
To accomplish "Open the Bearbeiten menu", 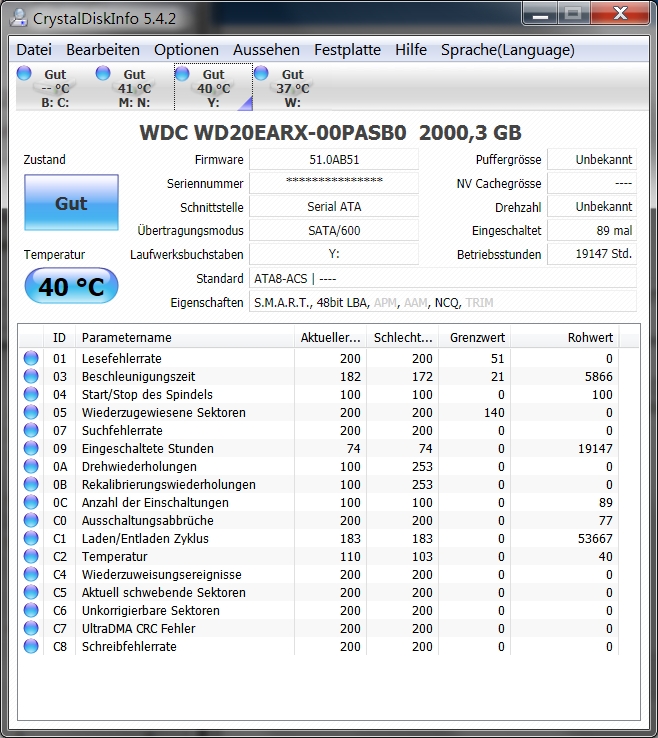I will pyautogui.click(x=103, y=50).
